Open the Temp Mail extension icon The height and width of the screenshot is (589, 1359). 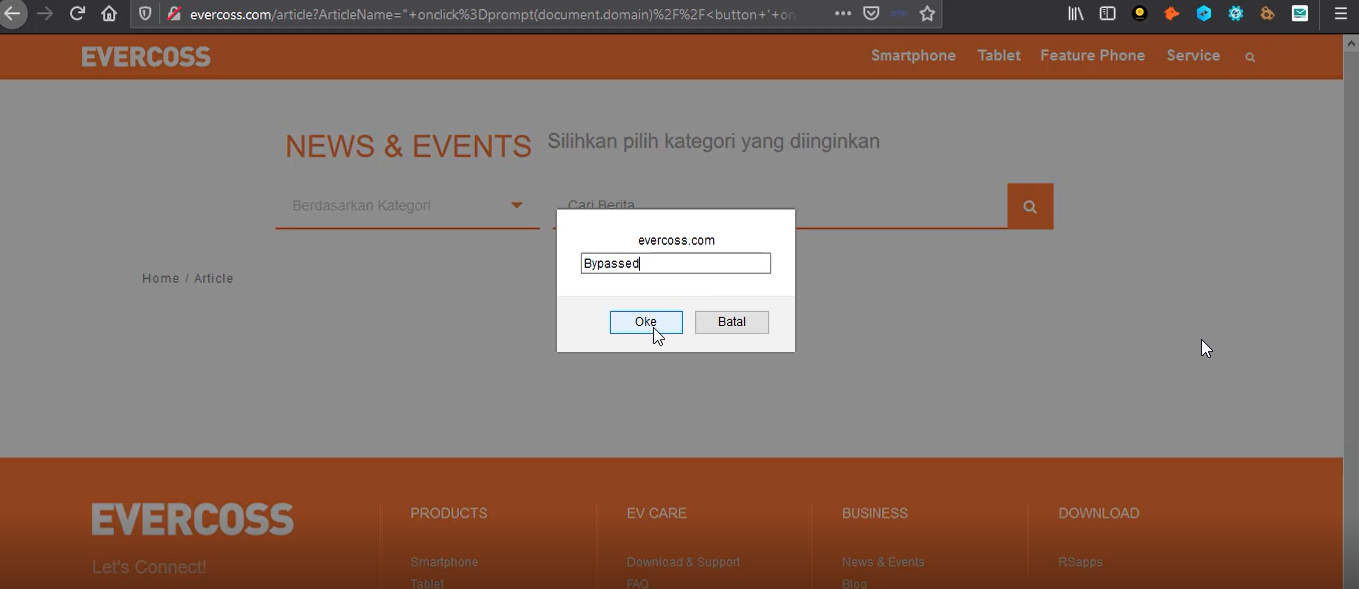1299,13
